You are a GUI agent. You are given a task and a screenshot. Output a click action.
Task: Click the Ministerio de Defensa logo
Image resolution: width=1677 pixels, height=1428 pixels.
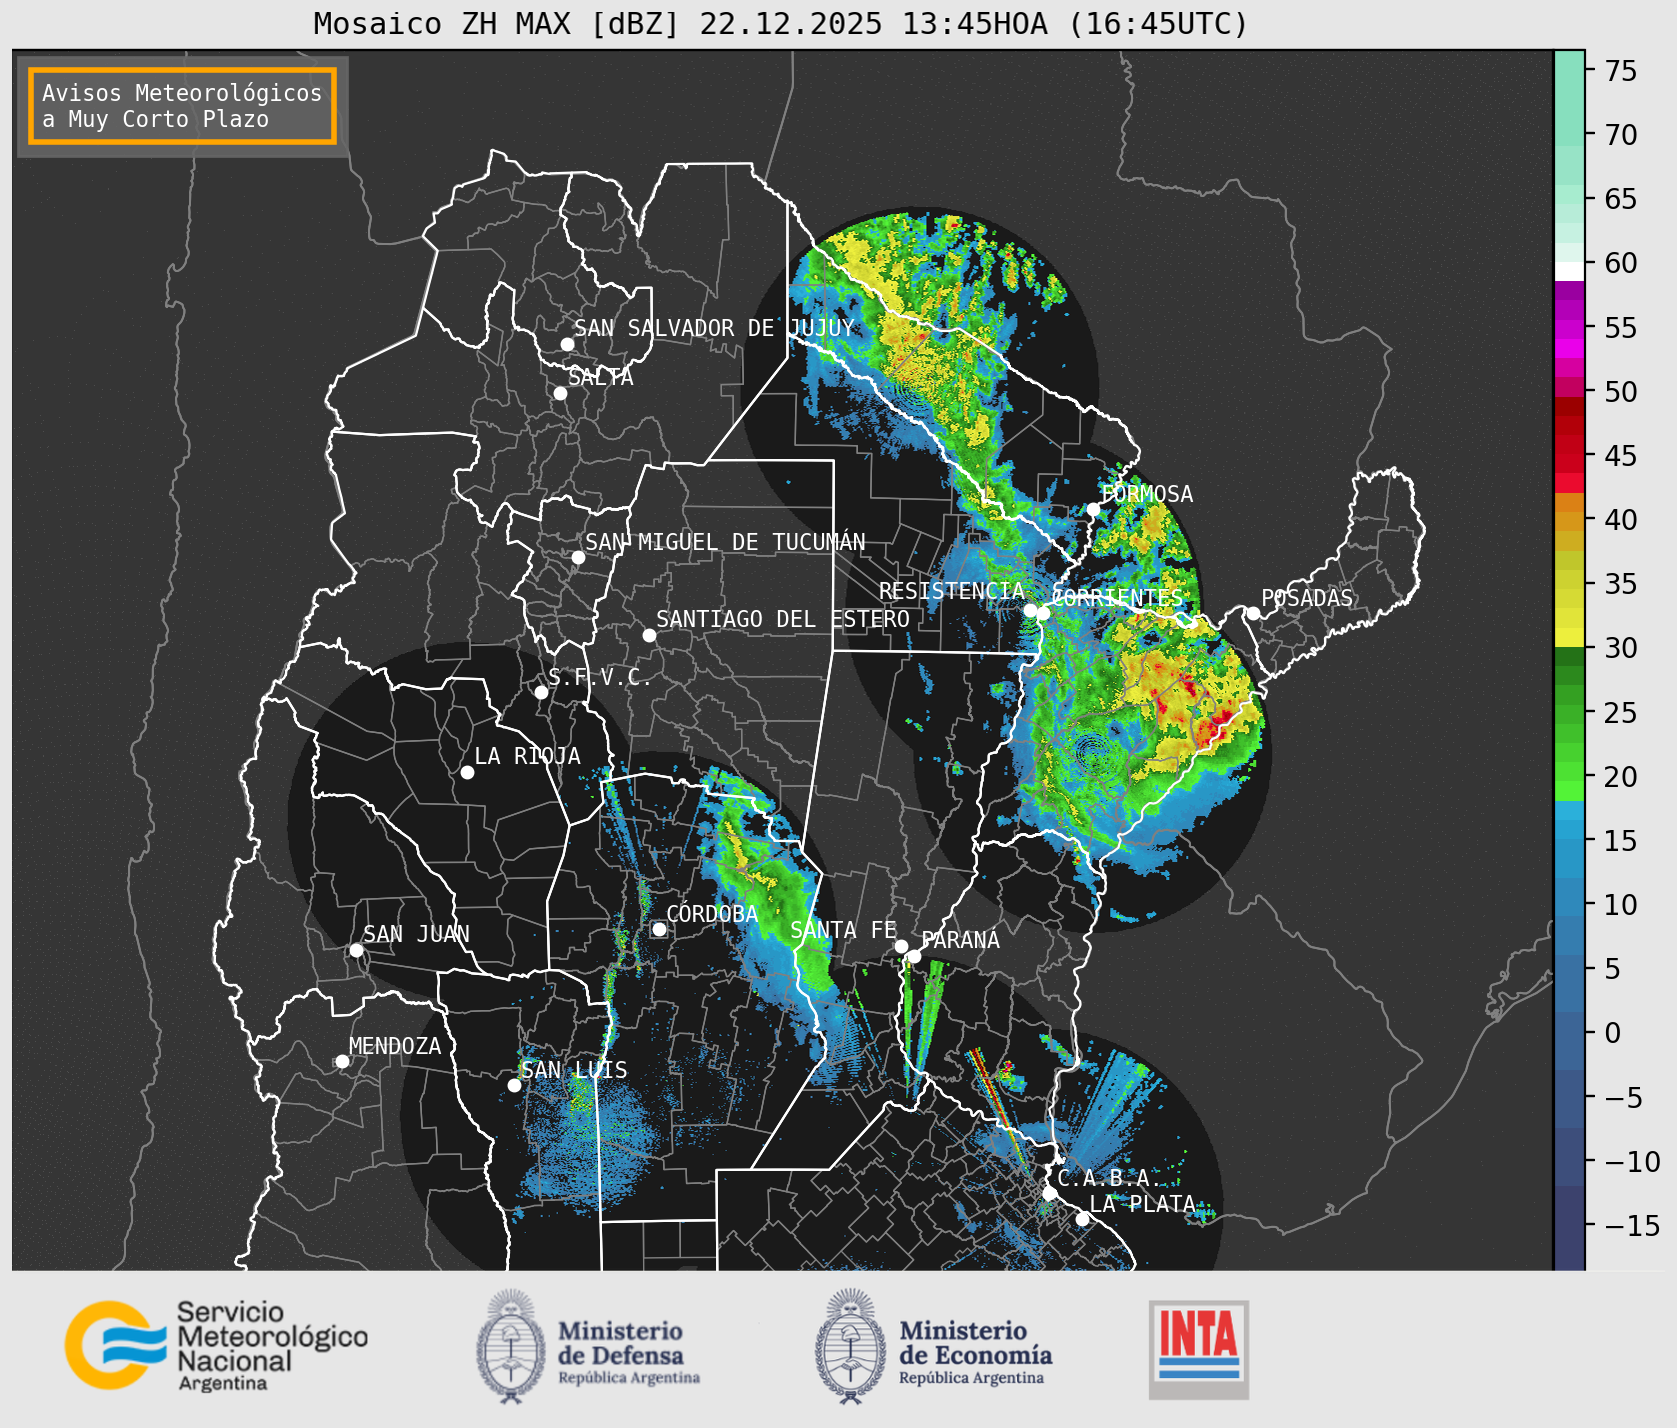click(588, 1346)
